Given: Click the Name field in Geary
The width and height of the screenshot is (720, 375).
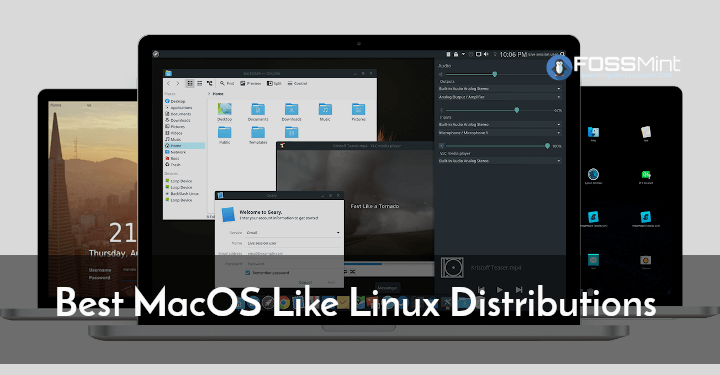Looking at the screenshot, I should point(293,243).
